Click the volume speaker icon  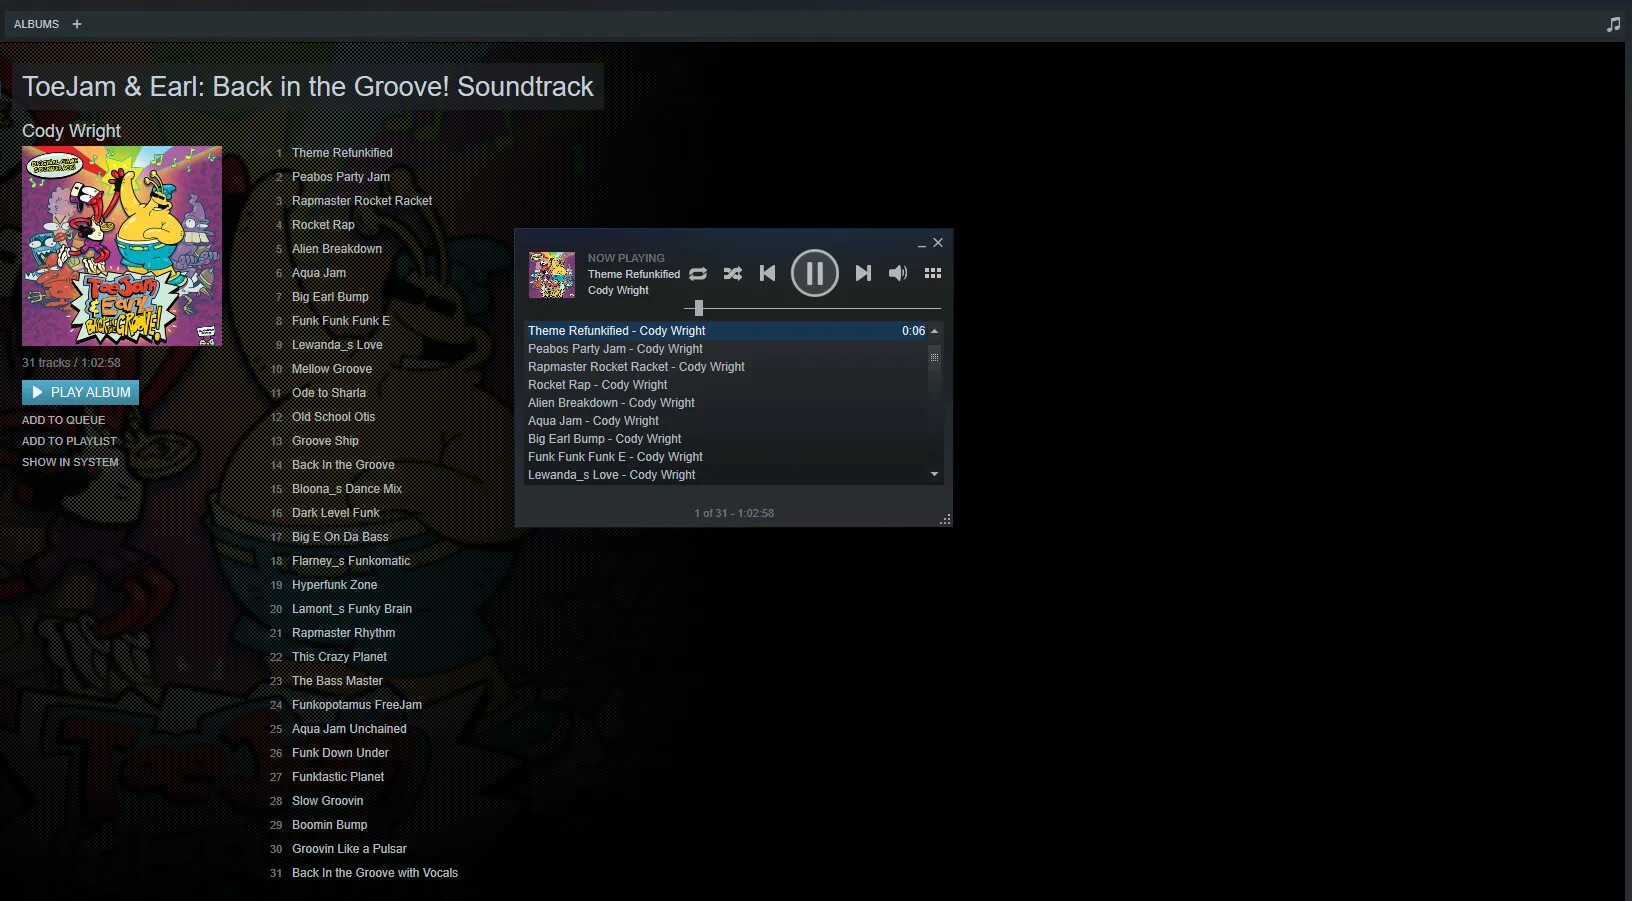(898, 273)
